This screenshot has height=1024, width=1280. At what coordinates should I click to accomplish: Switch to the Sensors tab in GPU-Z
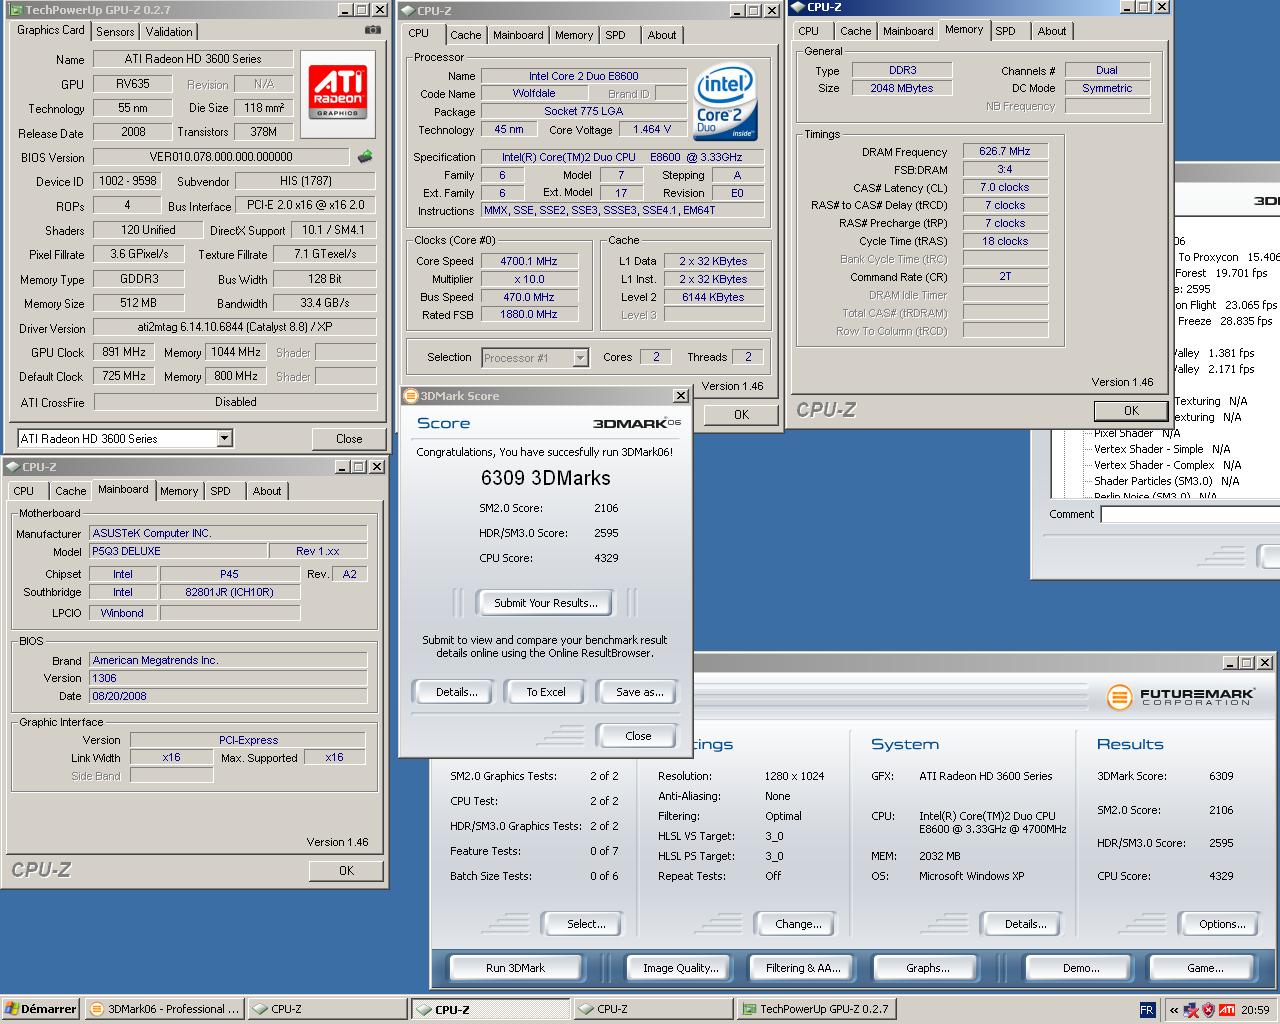[x=115, y=32]
